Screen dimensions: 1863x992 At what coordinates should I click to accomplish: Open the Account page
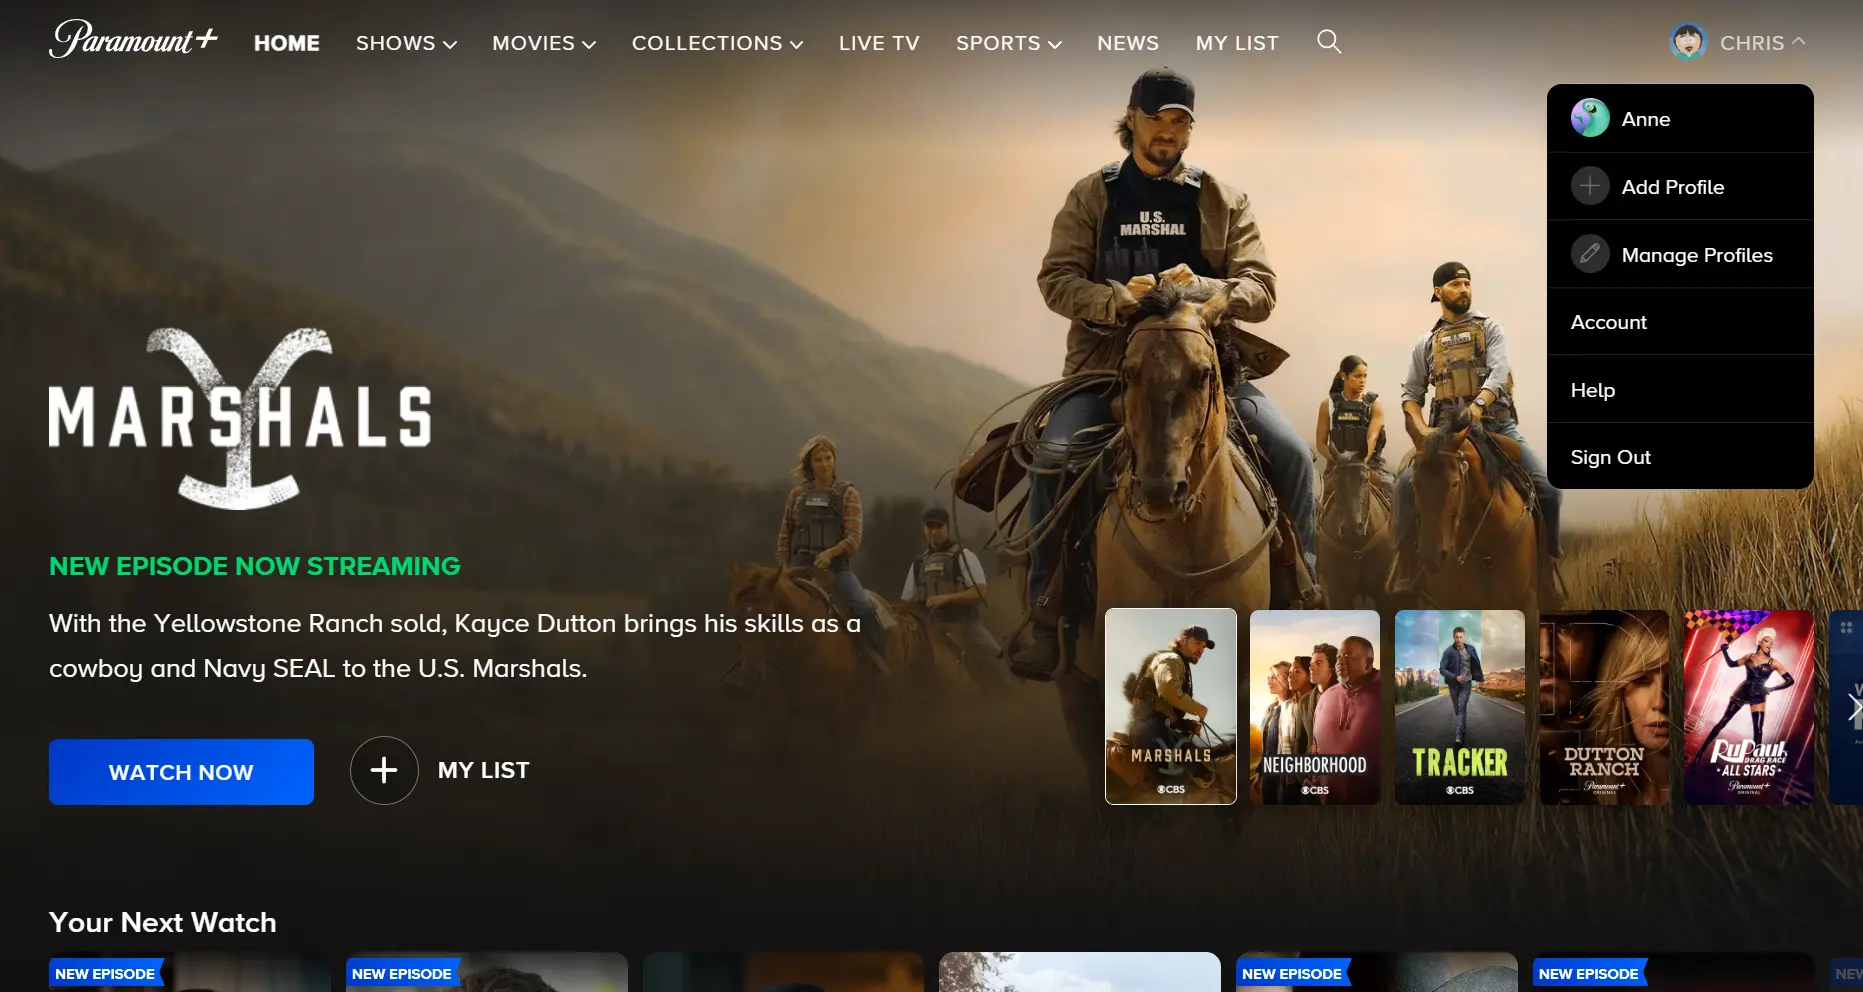(1680, 322)
